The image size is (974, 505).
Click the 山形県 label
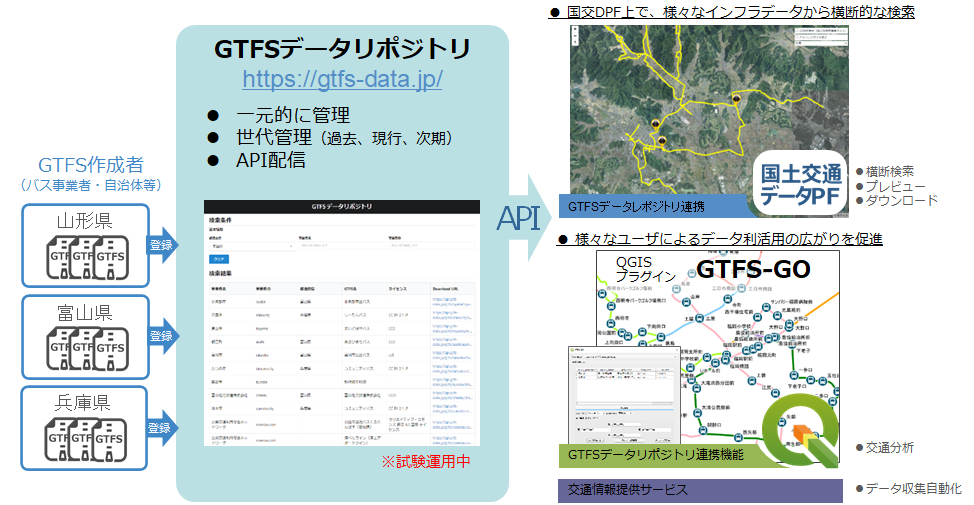coord(84,221)
